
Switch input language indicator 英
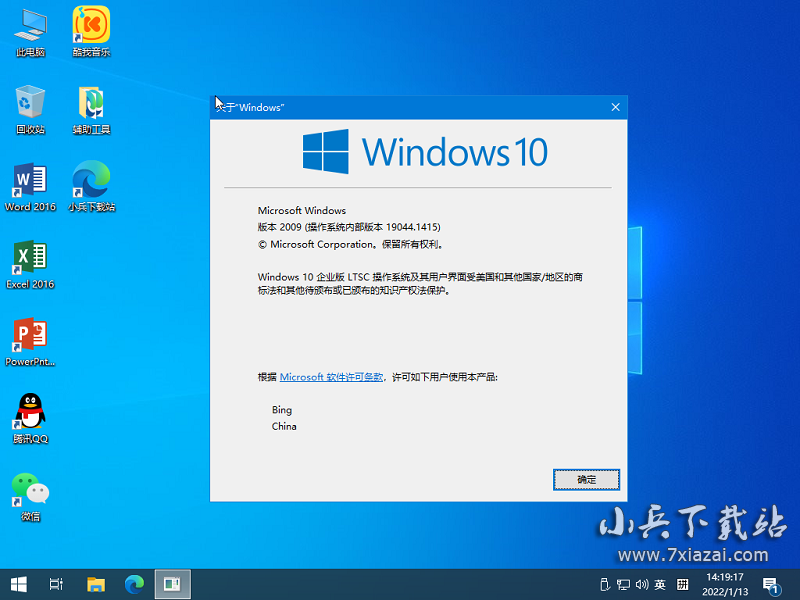pos(660,585)
